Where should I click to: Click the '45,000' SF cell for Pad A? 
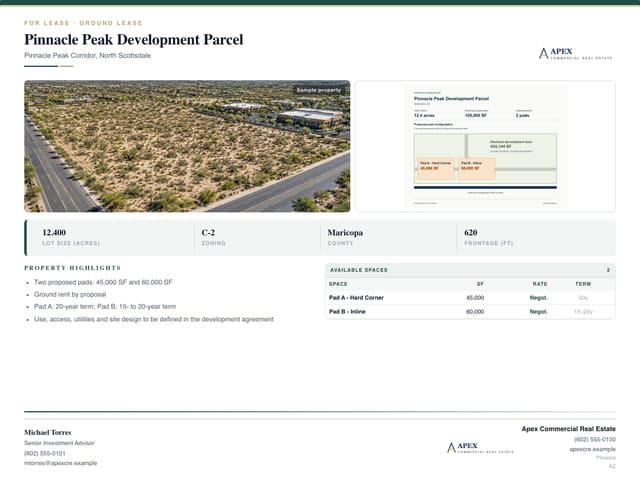point(475,298)
